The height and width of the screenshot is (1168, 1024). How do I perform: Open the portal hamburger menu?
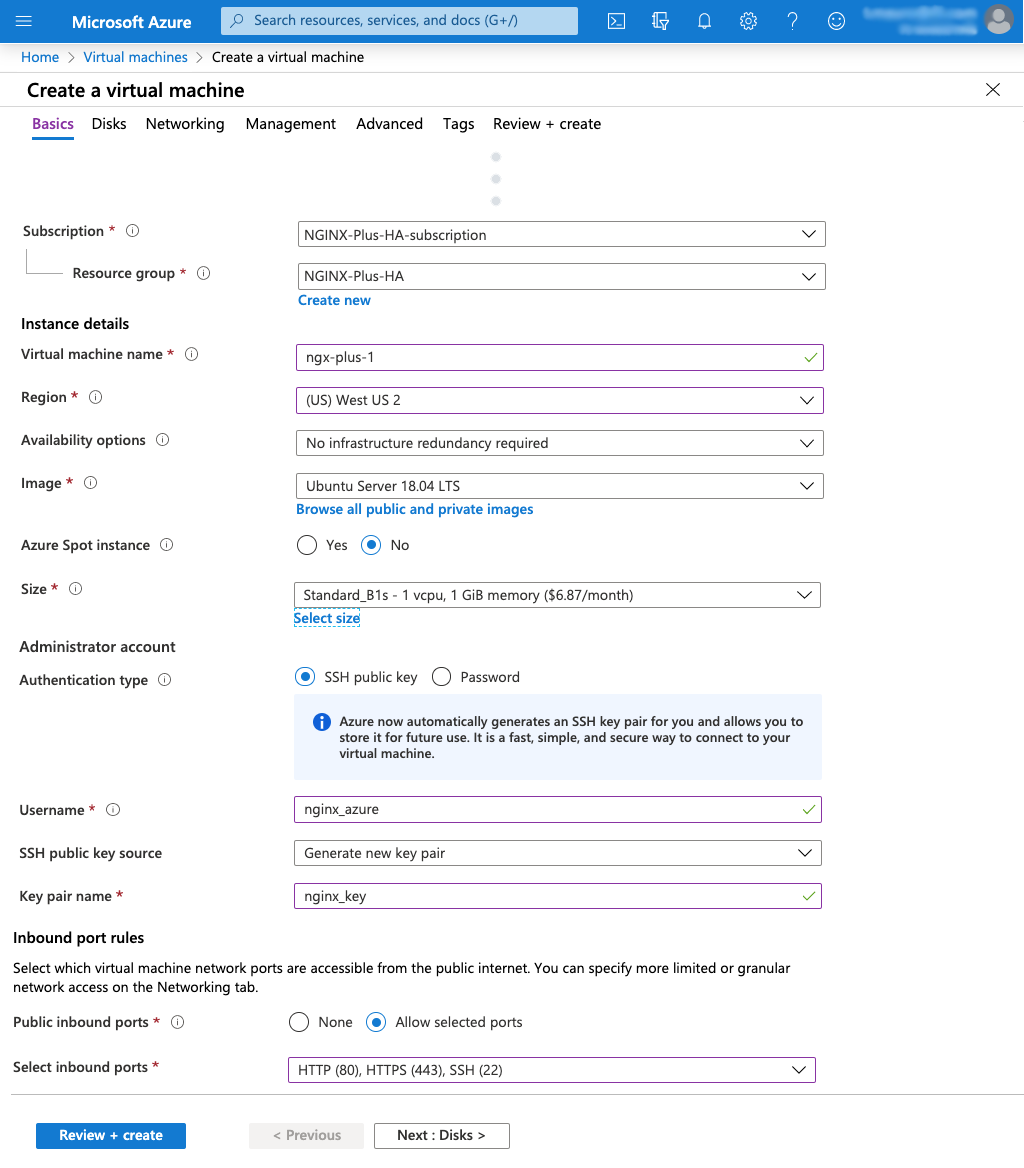pos(24,20)
